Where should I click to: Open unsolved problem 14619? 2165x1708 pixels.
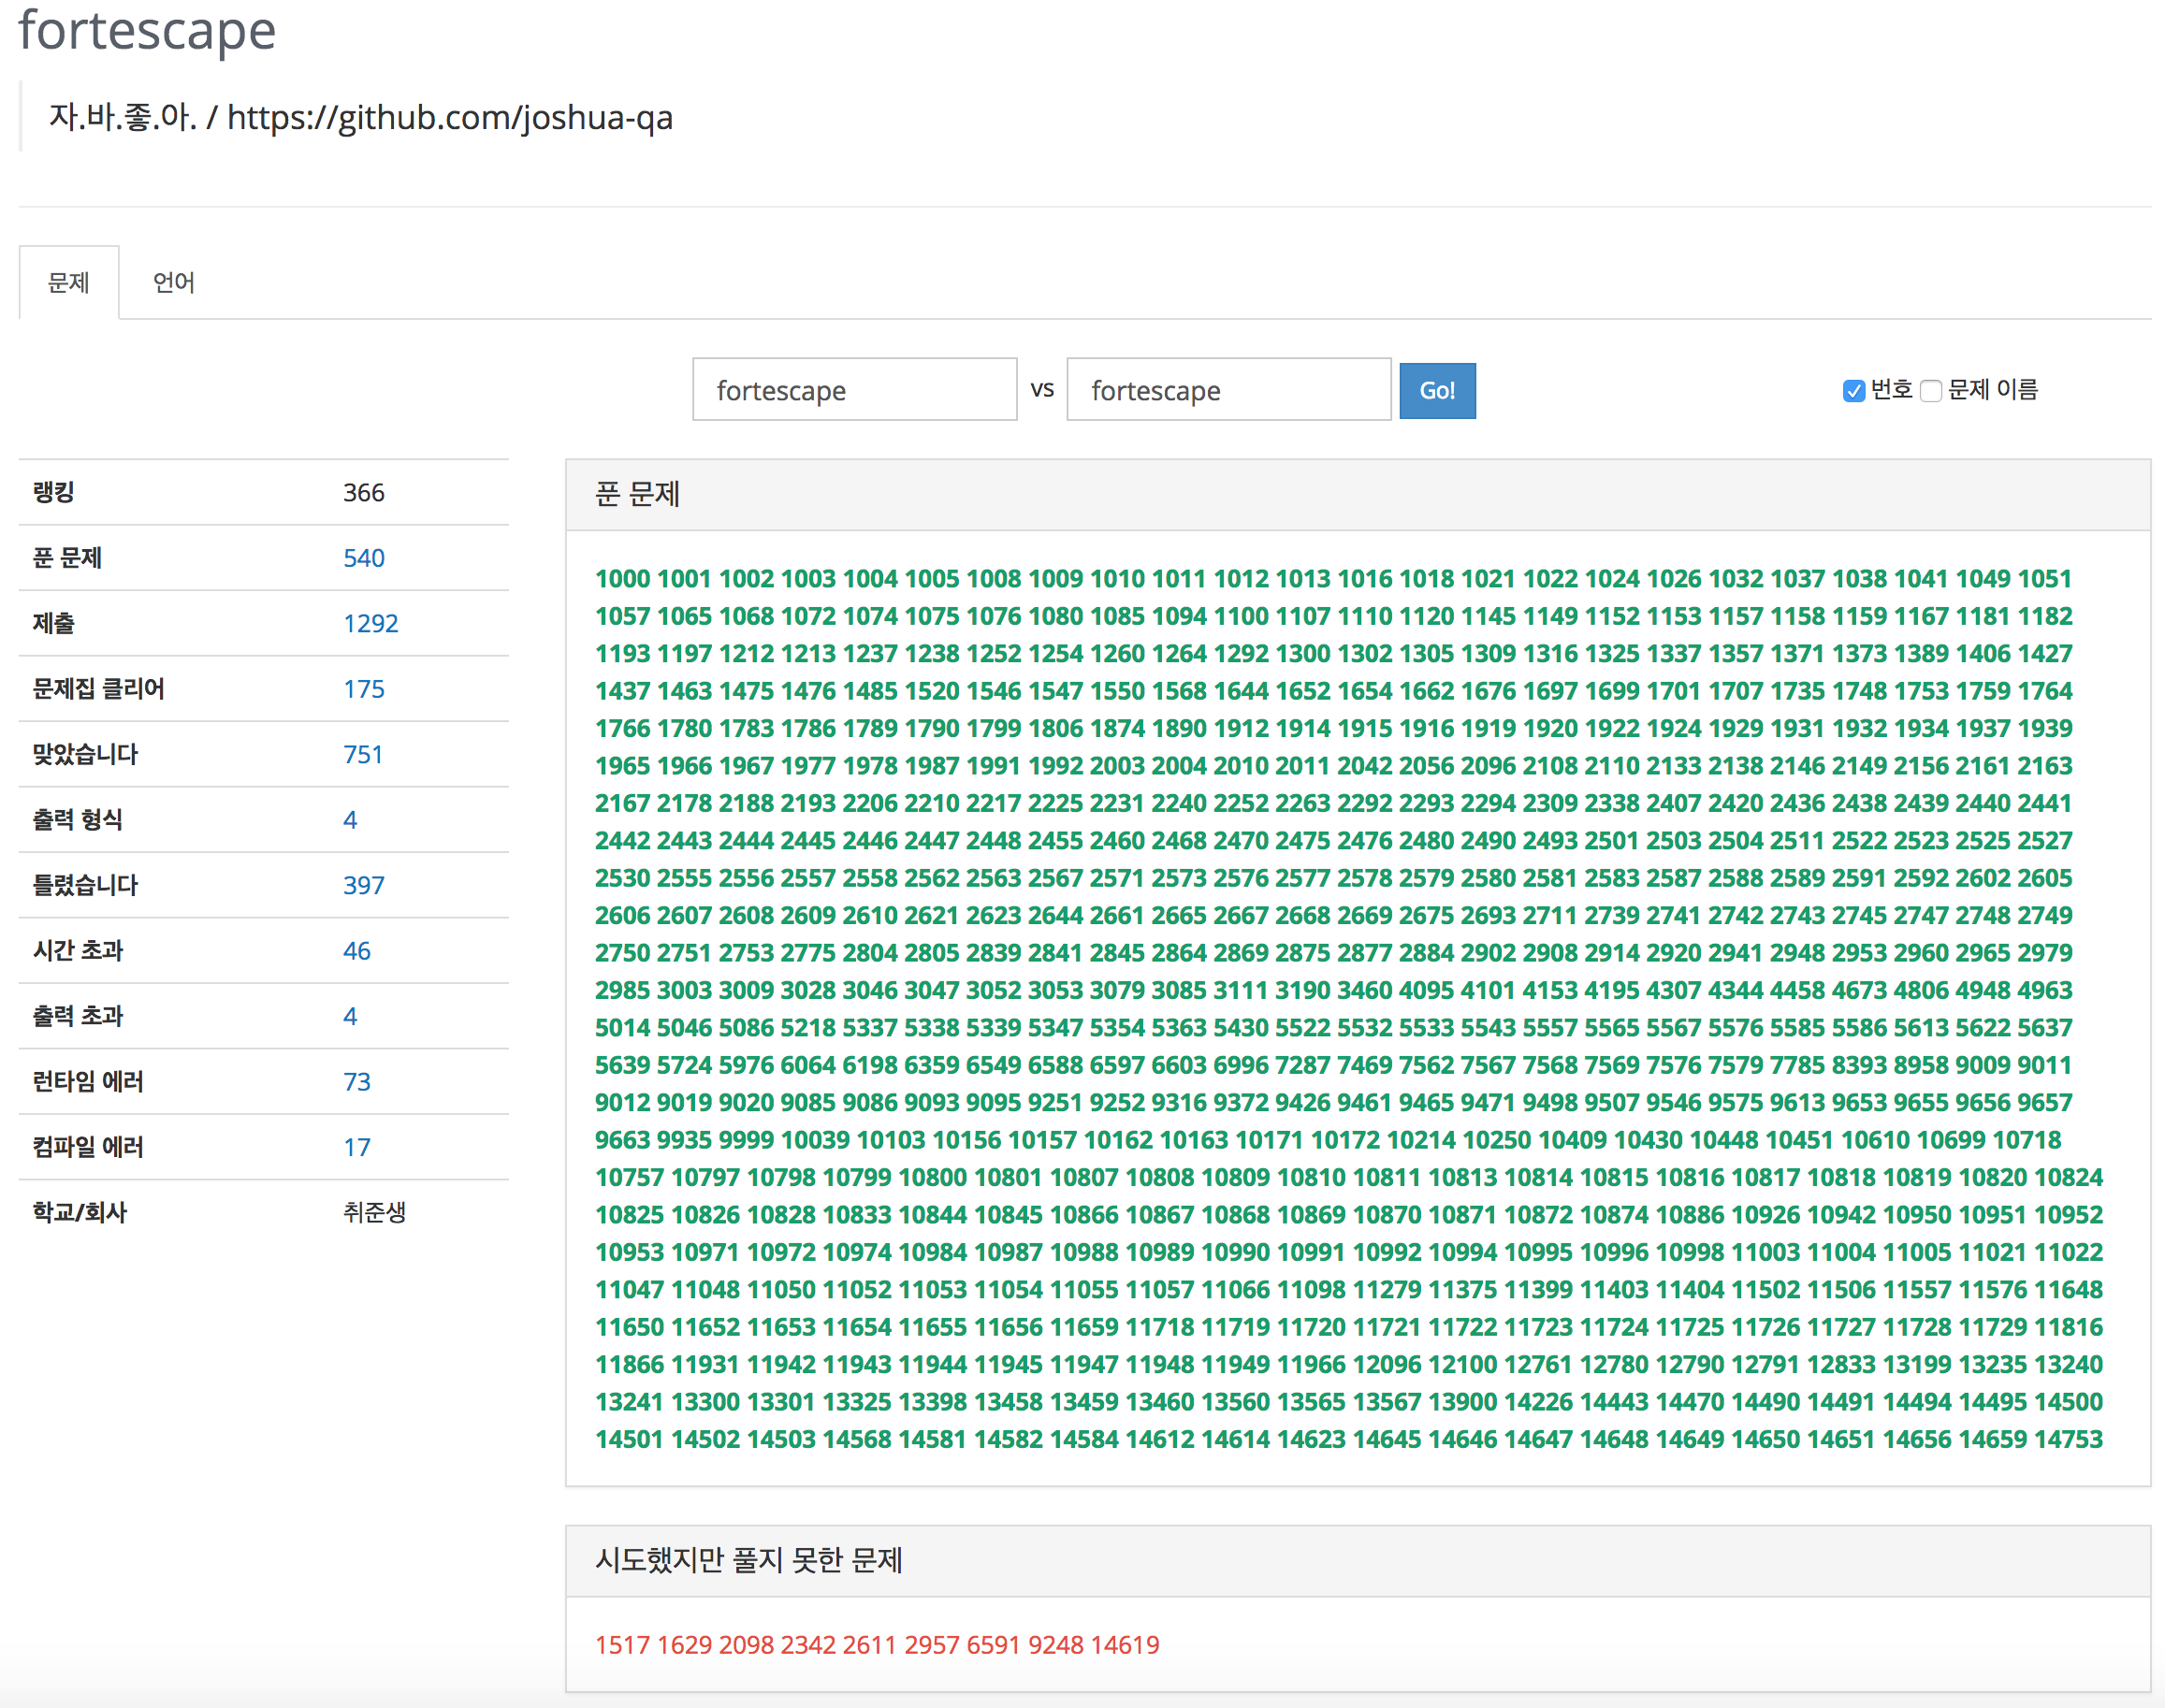[1124, 1645]
